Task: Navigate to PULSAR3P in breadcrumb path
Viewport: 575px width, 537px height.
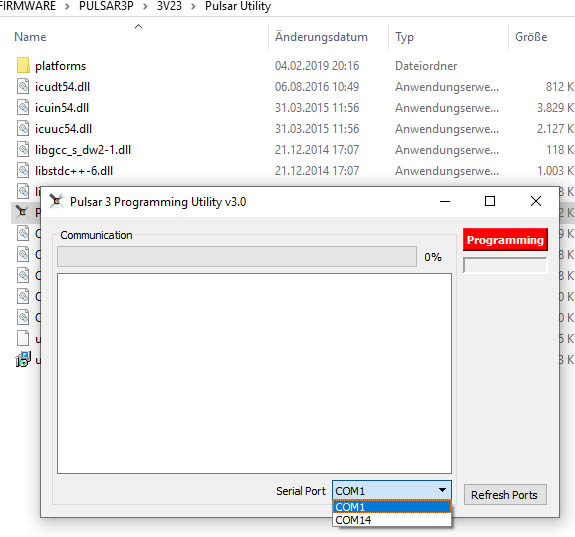Action: tap(106, 6)
